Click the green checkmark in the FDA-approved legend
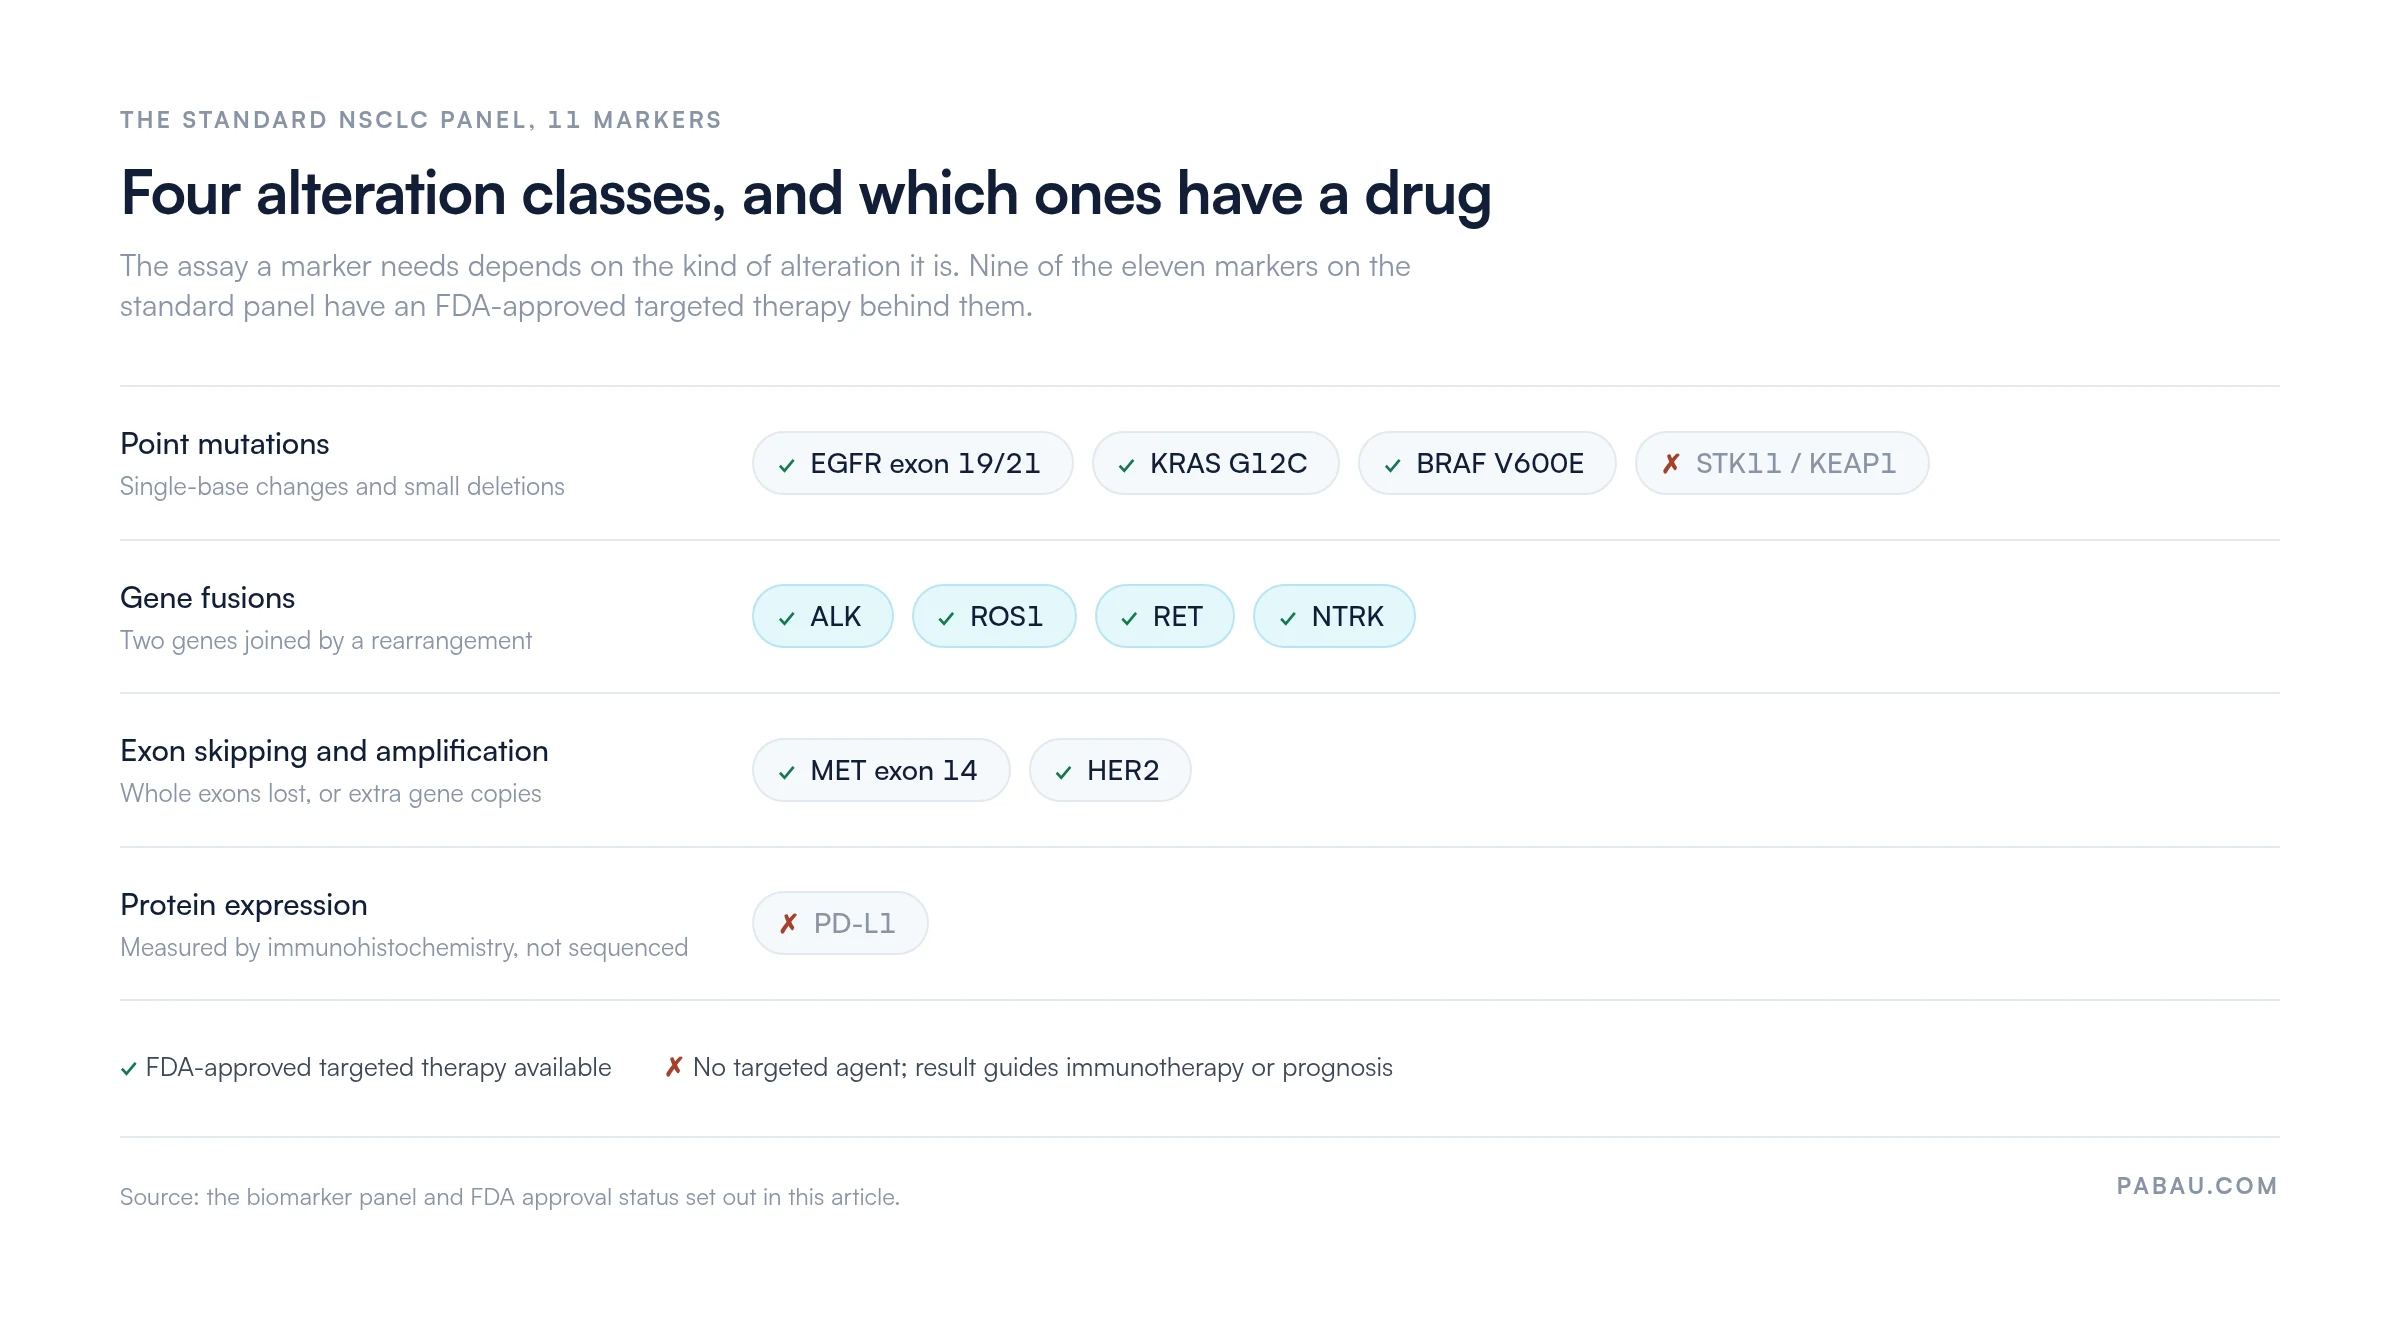The width and height of the screenshot is (2400, 1330). (x=129, y=1069)
